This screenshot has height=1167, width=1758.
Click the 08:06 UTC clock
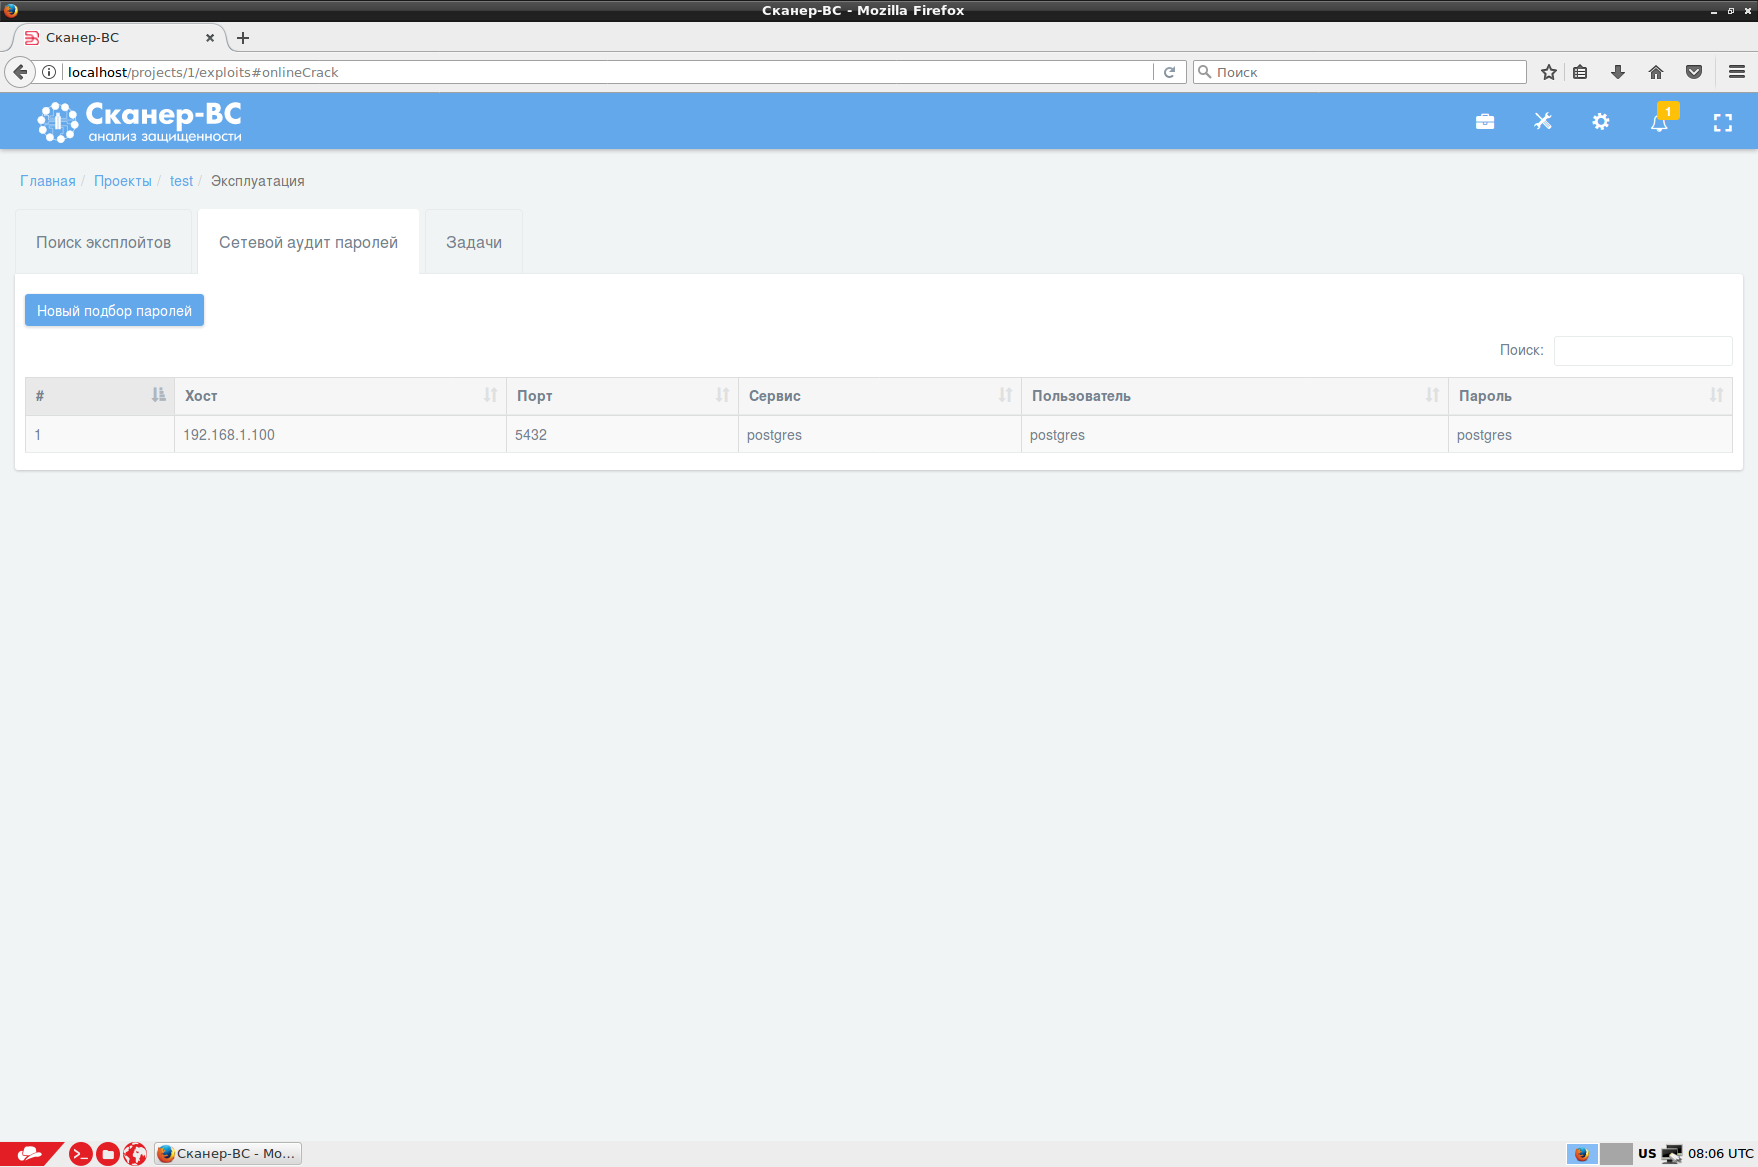pyautogui.click(x=1721, y=1154)
